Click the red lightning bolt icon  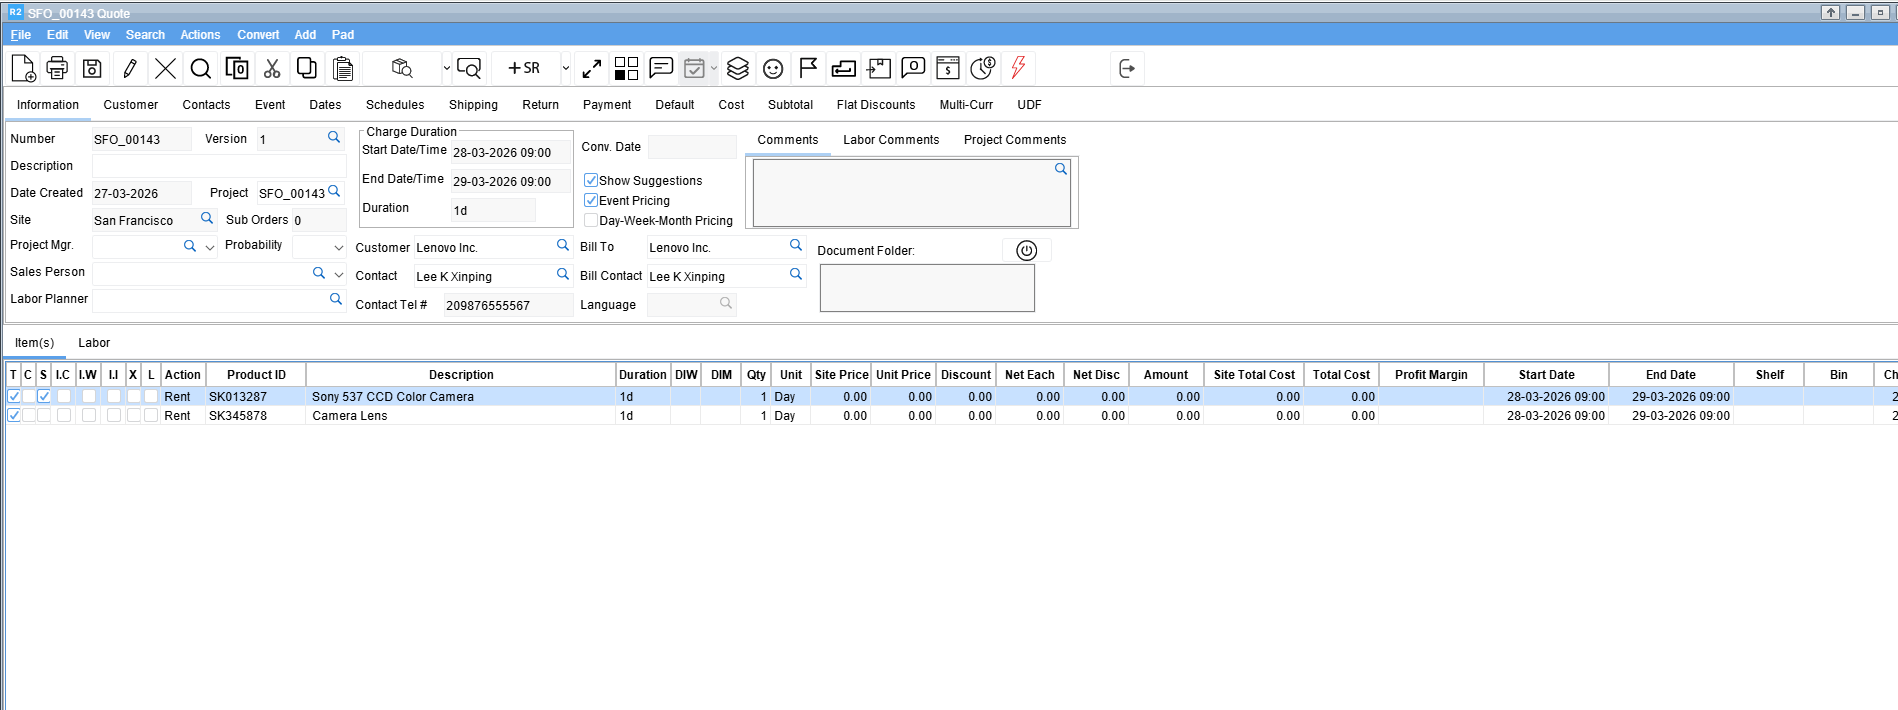[1018, 68]
